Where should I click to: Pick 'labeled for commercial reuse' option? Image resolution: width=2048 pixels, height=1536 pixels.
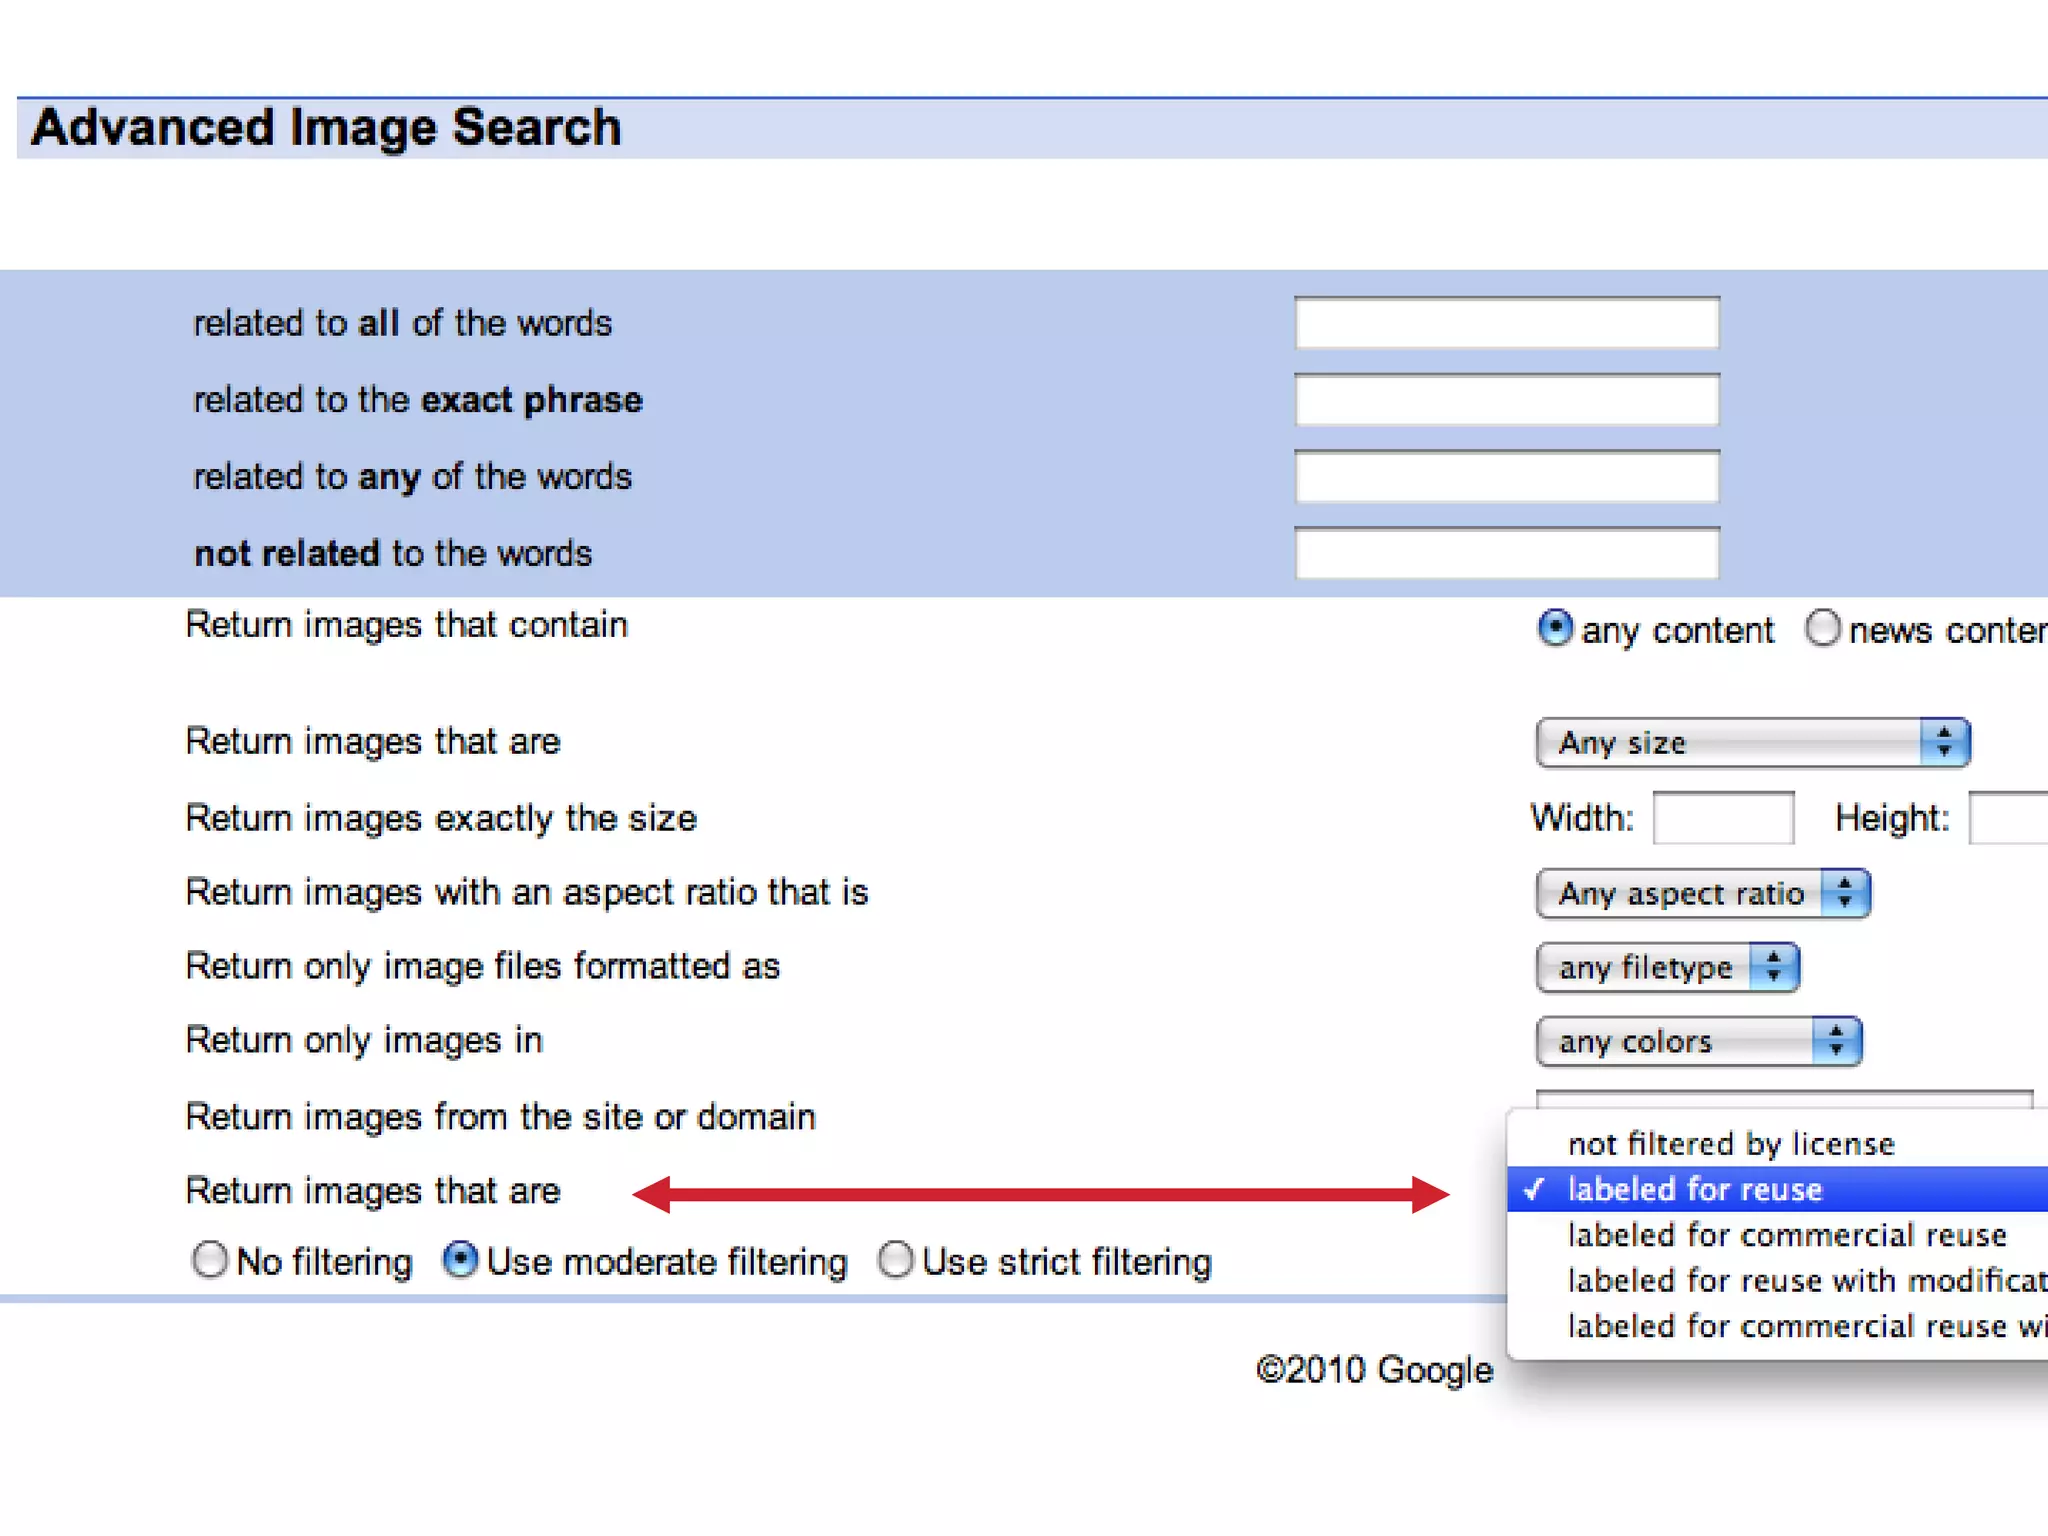tap(1786, 1235)
